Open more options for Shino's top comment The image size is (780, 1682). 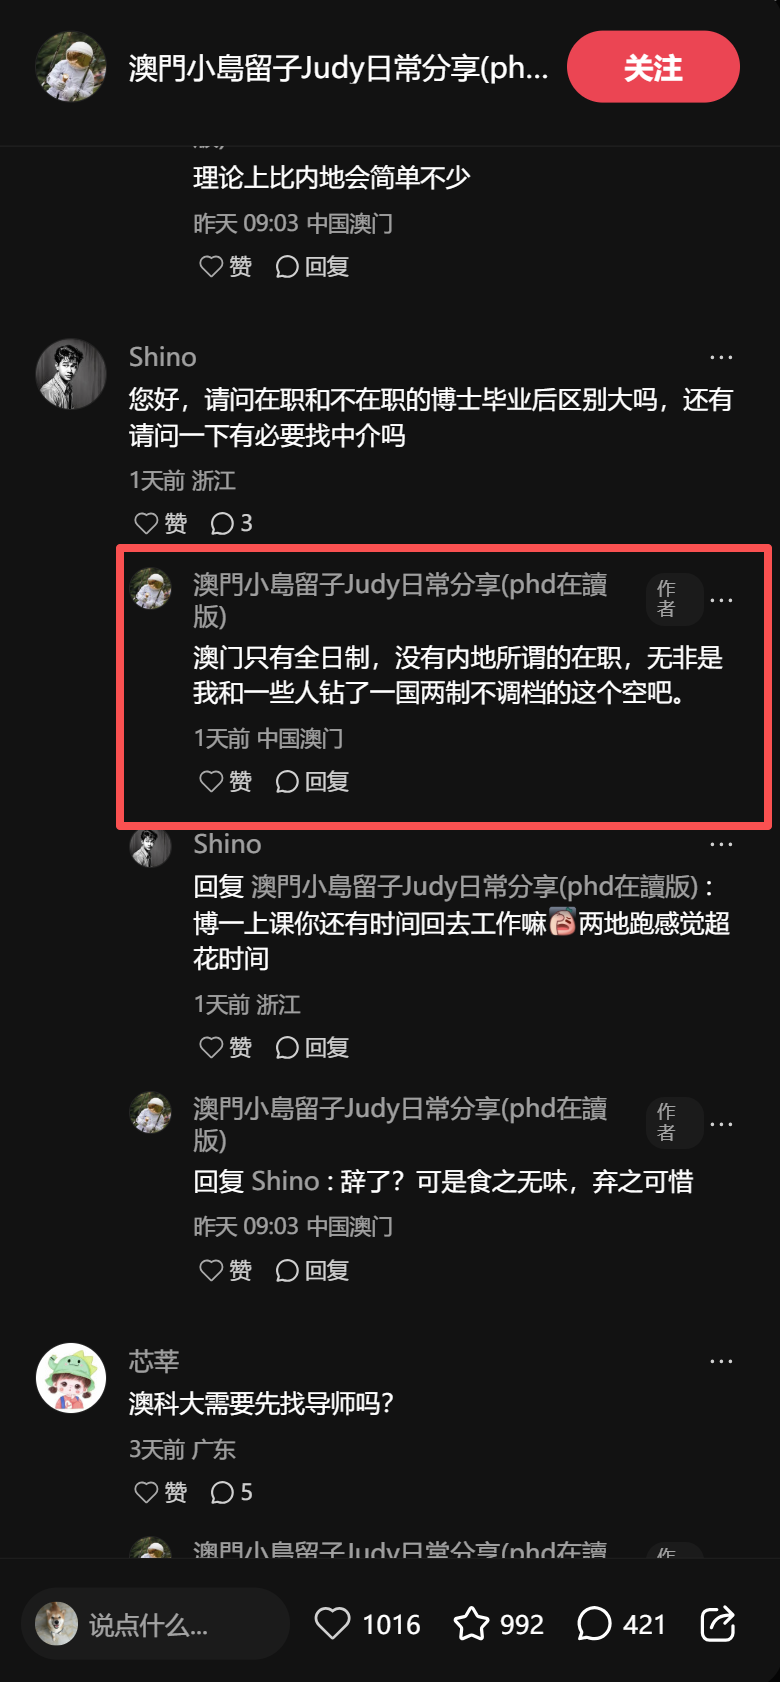coord(721,357)
